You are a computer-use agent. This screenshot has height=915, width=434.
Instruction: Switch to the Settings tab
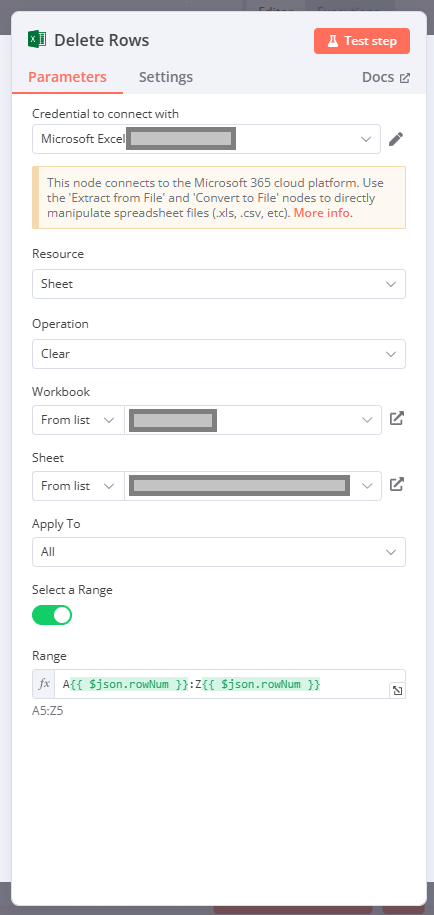tap(166, 77)
